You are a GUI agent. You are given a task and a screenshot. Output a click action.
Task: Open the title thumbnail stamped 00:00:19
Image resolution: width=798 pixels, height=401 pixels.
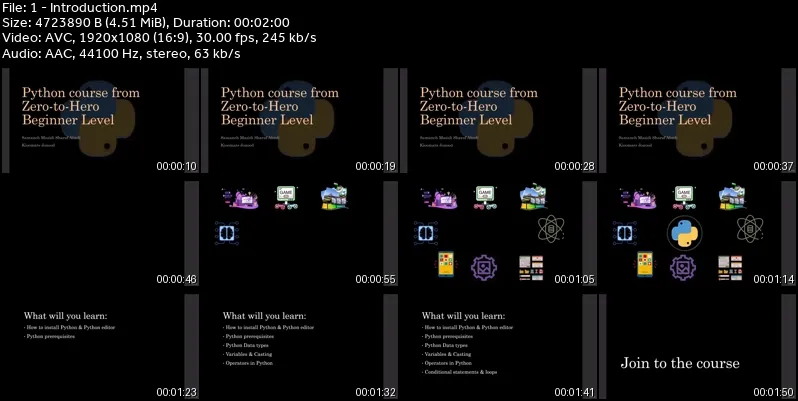coord(300,121)
